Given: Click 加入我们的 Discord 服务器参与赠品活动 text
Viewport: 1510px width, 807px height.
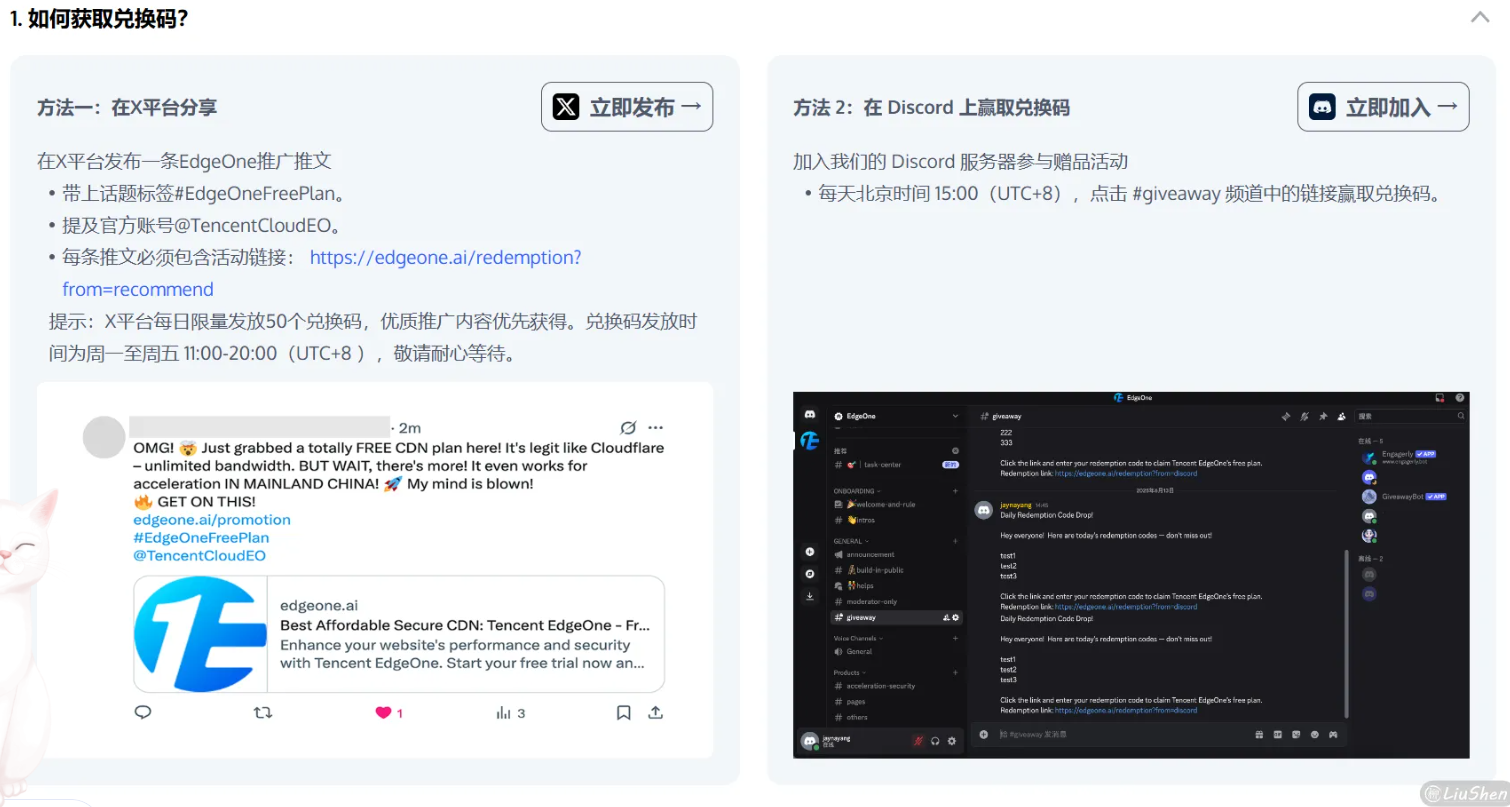Looking at the screenshot, I should [960, 162].
